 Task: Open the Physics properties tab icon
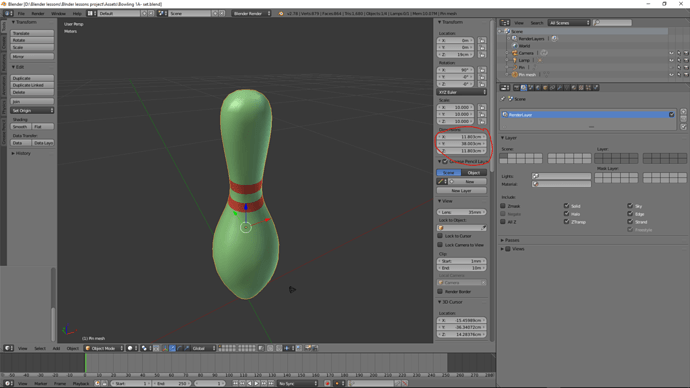(x=596, y=88)
